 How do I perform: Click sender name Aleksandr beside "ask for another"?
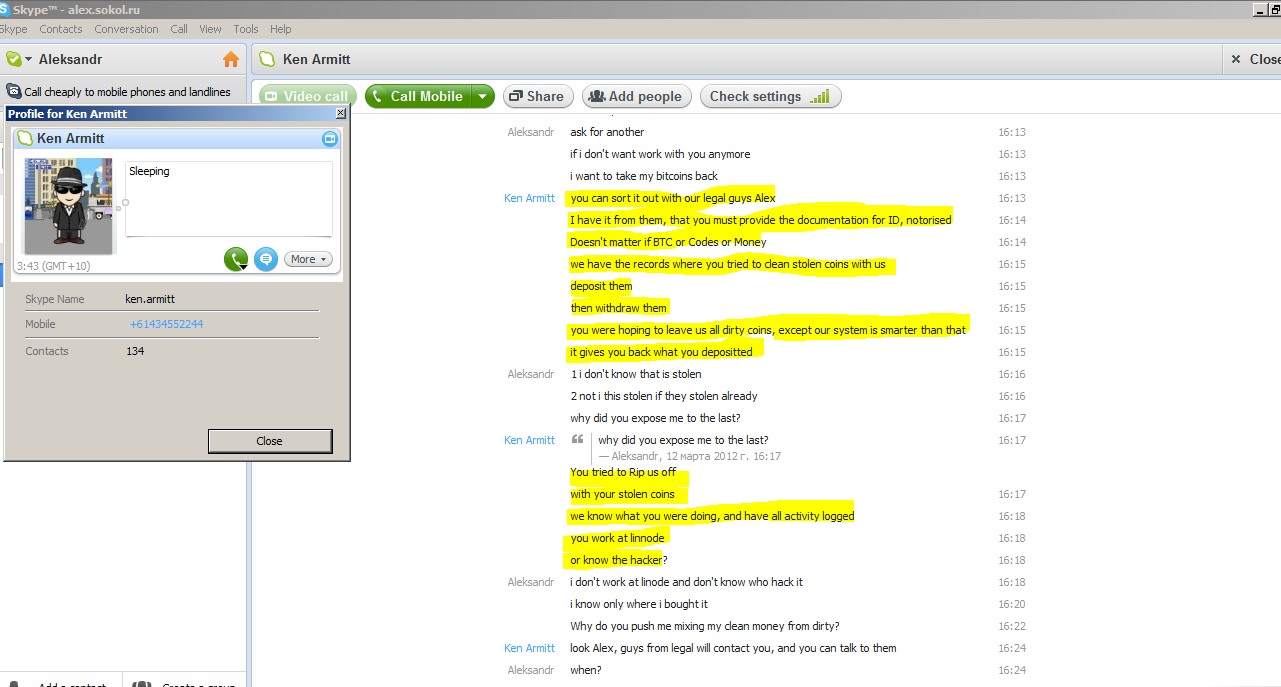click(531, 132)
